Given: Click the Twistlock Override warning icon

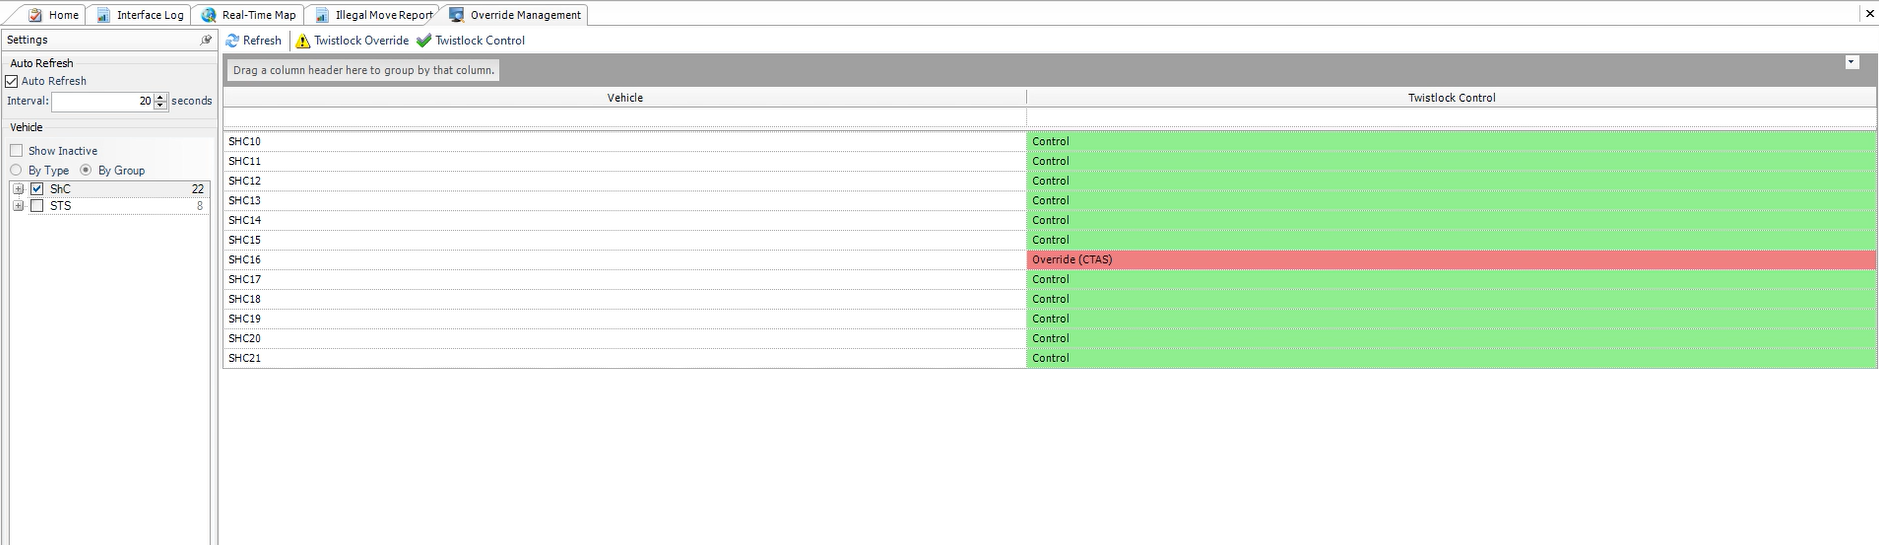Looking at the screenshot, I should pyautogui.click(x=303, y=41).
